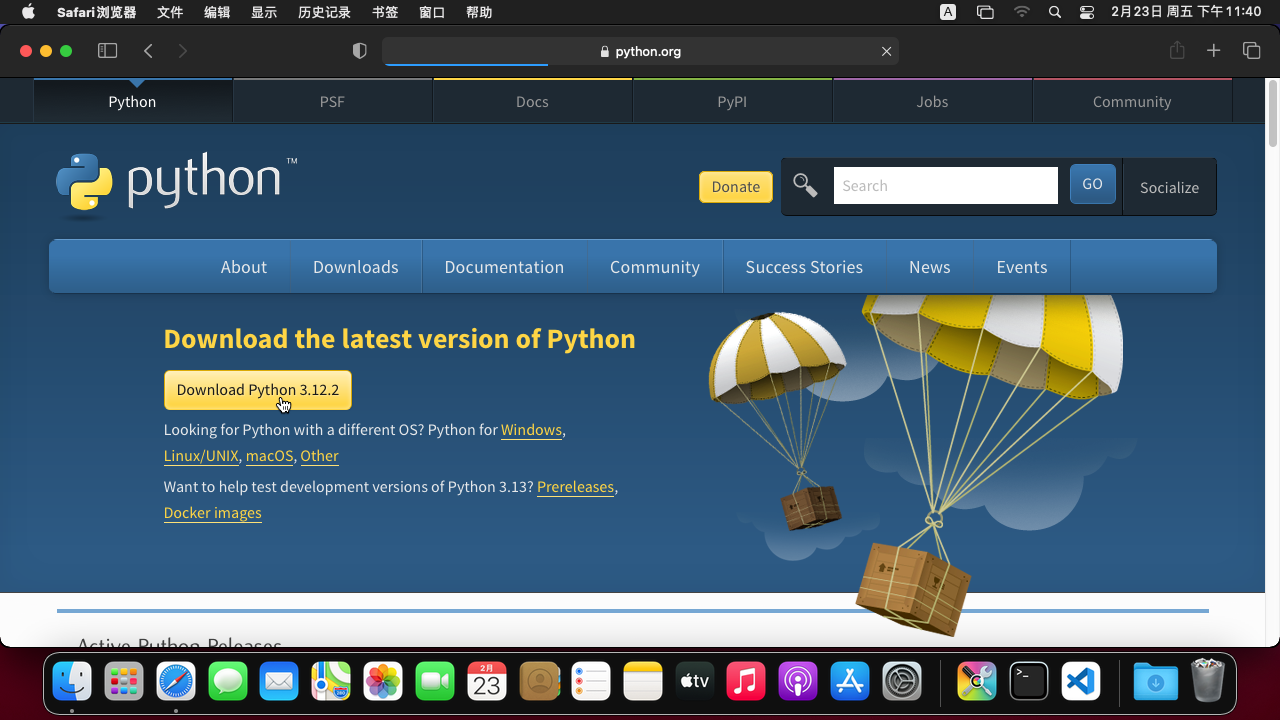This screenshot has height=720, width=1280.
Task: Open Calendar from the Dock
Action: click(487, 682)
